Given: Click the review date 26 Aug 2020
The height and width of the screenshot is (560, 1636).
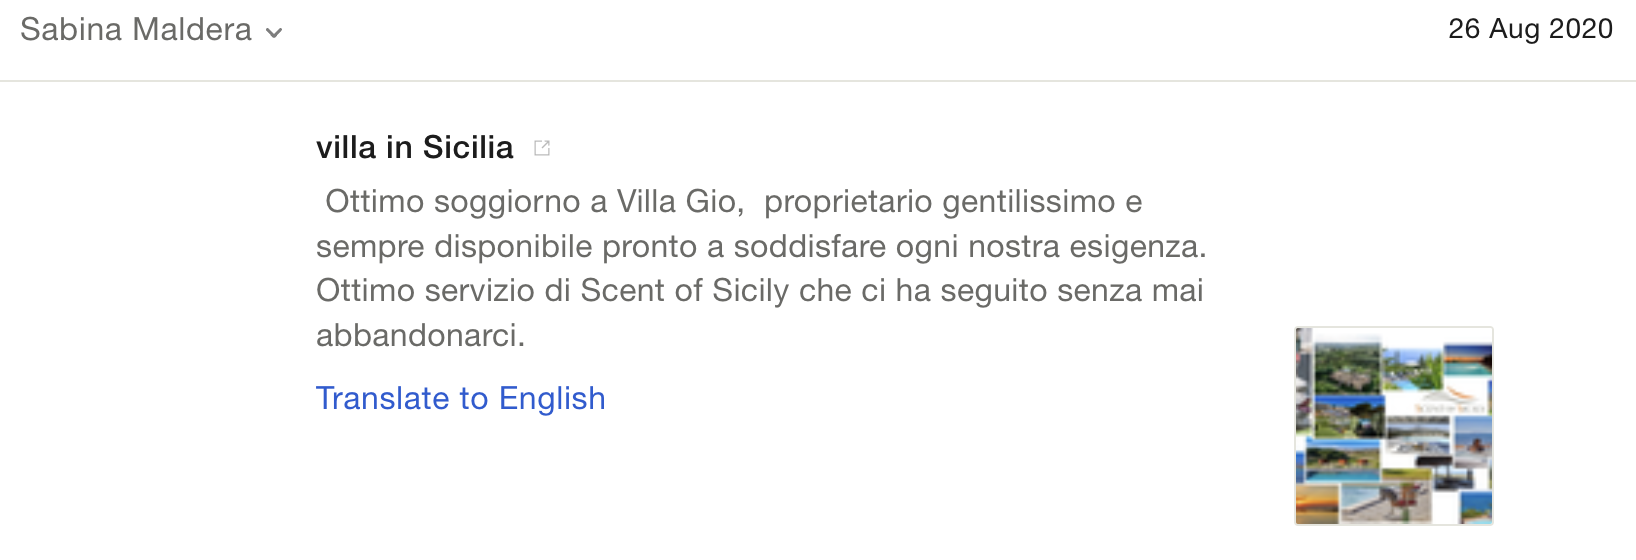Looking at the screenshot, I should click(1529, 29).
